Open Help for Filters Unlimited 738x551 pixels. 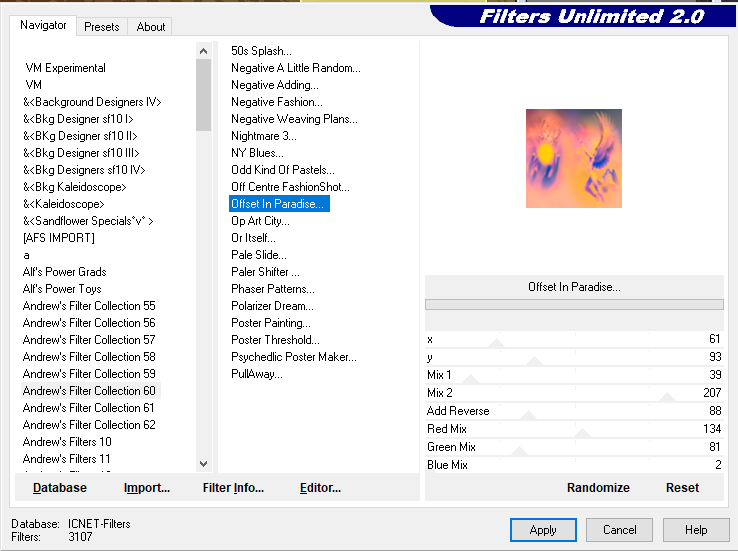coord(696,530)
